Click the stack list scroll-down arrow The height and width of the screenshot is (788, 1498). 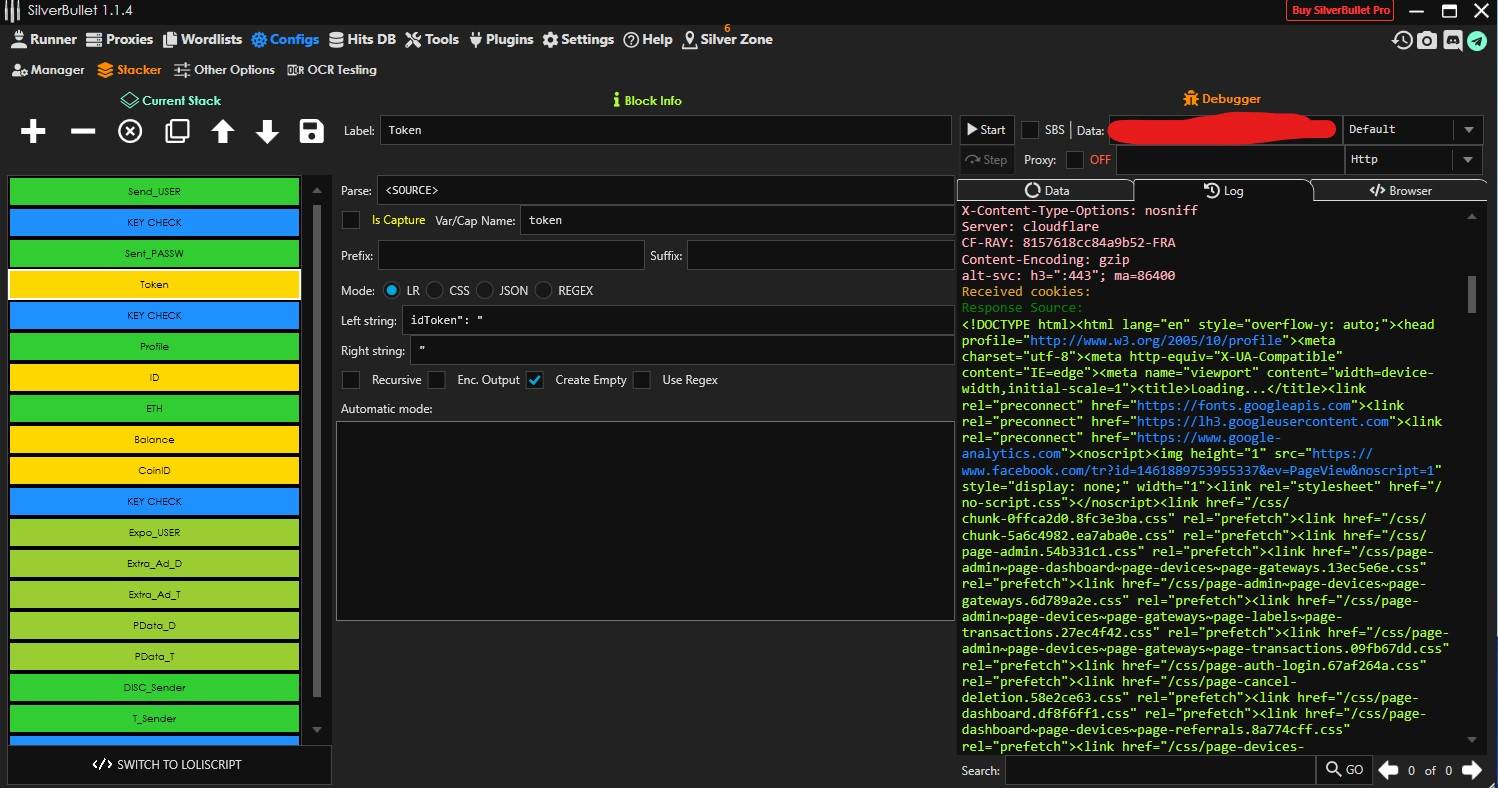(317, 730)
